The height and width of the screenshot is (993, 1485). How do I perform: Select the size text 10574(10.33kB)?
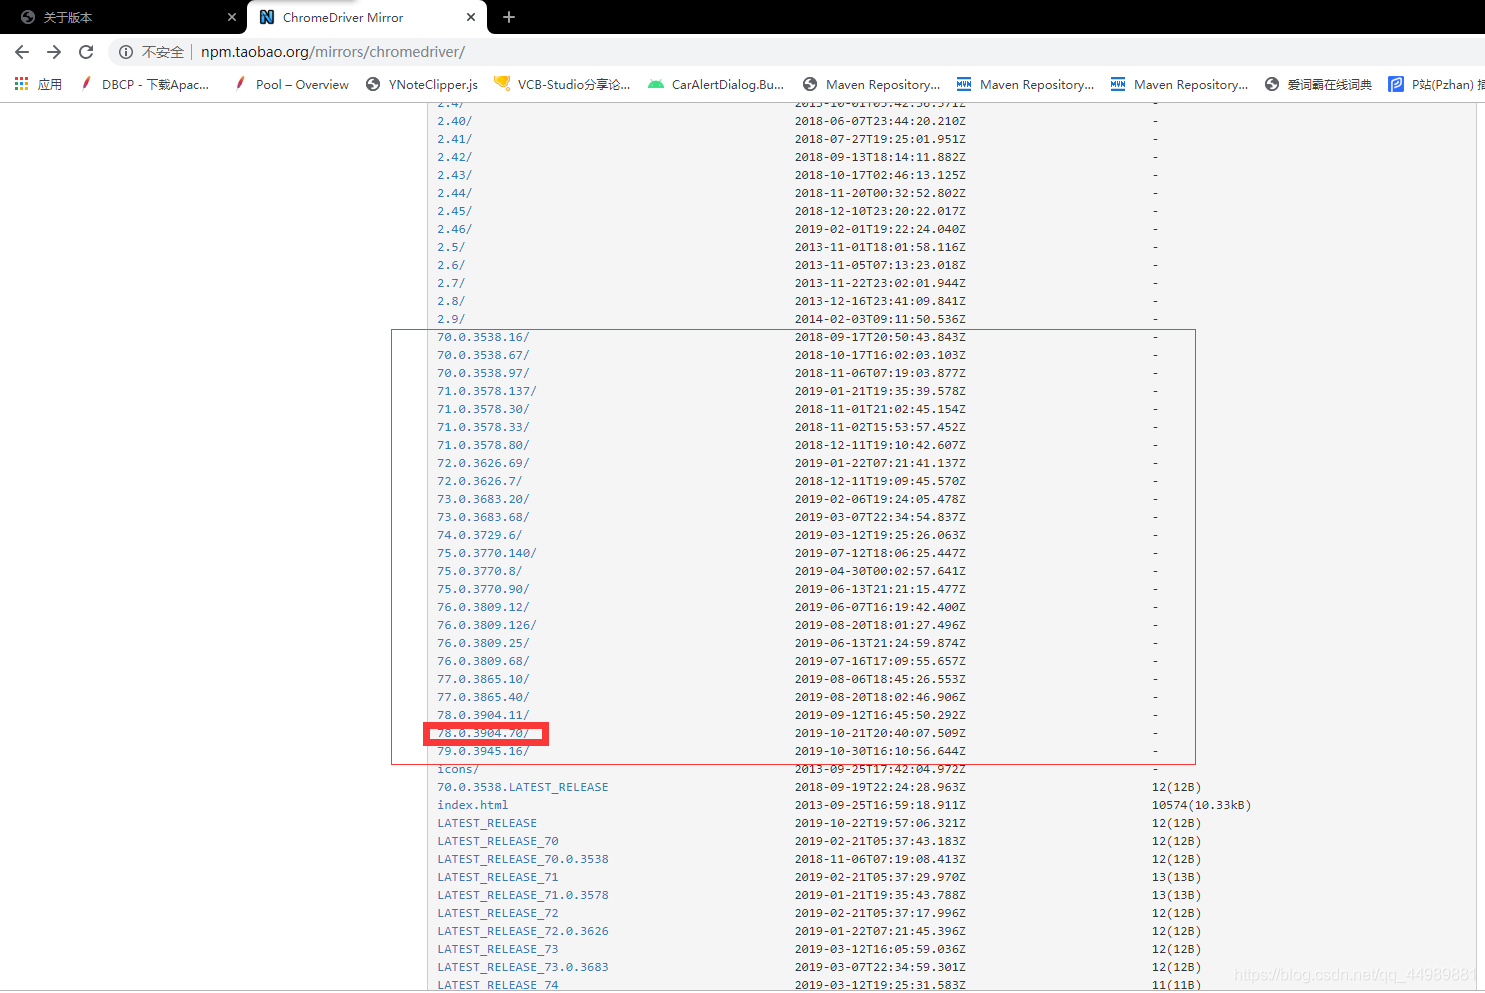point(1201,805)
